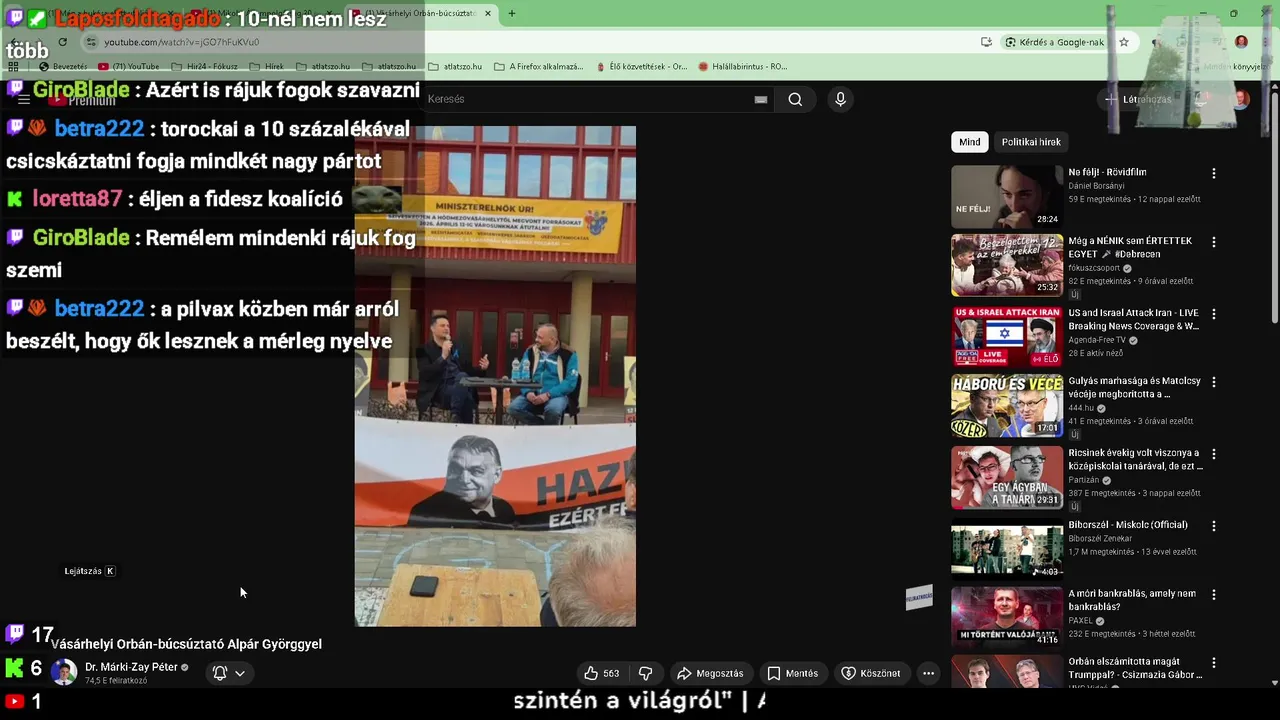Open subscription bell notification dropdown
1280x720 pixels.
click(229, 673)
